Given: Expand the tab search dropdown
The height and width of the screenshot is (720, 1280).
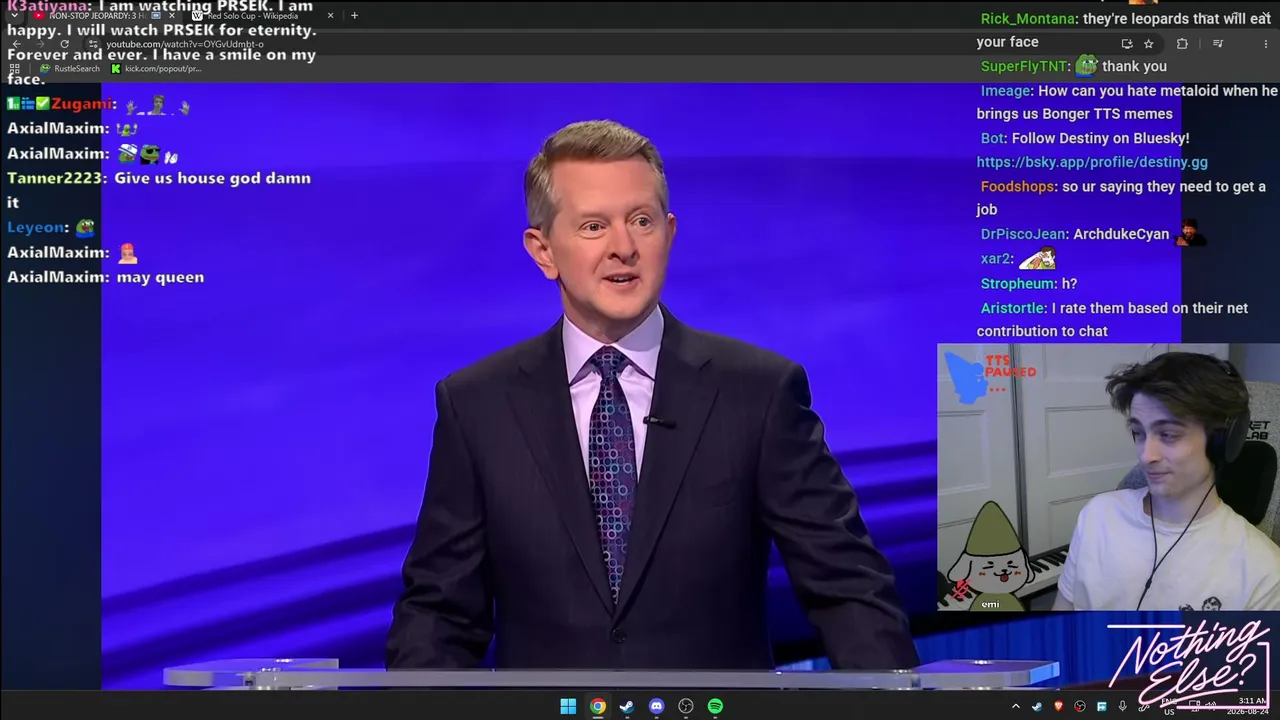Looking at the screenshot, I should (14, 15).
